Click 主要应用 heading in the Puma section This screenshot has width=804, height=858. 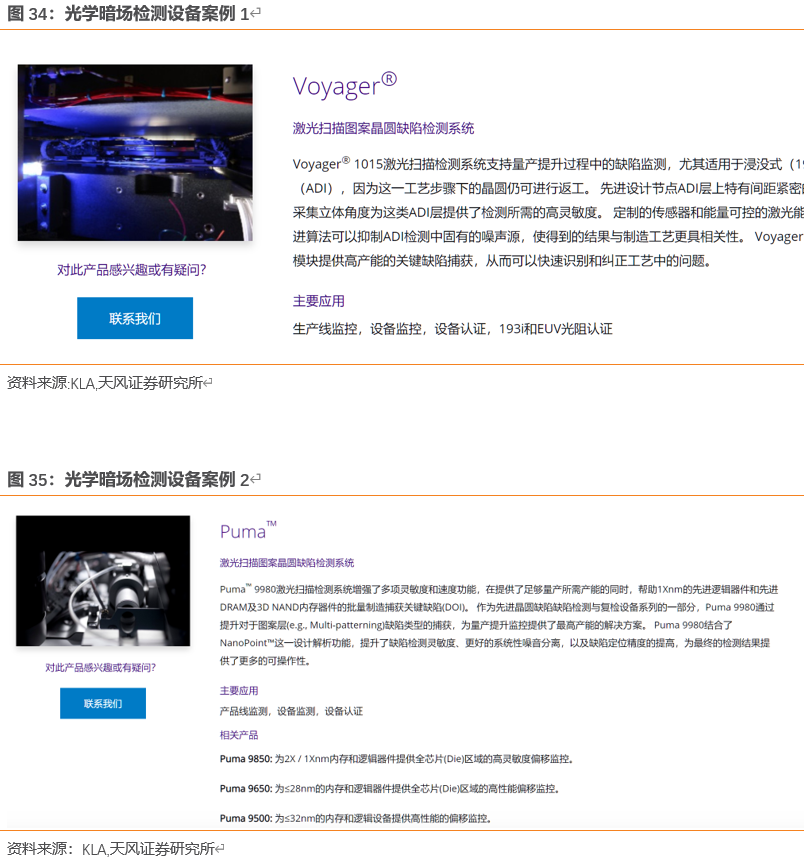tap(239, 691)
